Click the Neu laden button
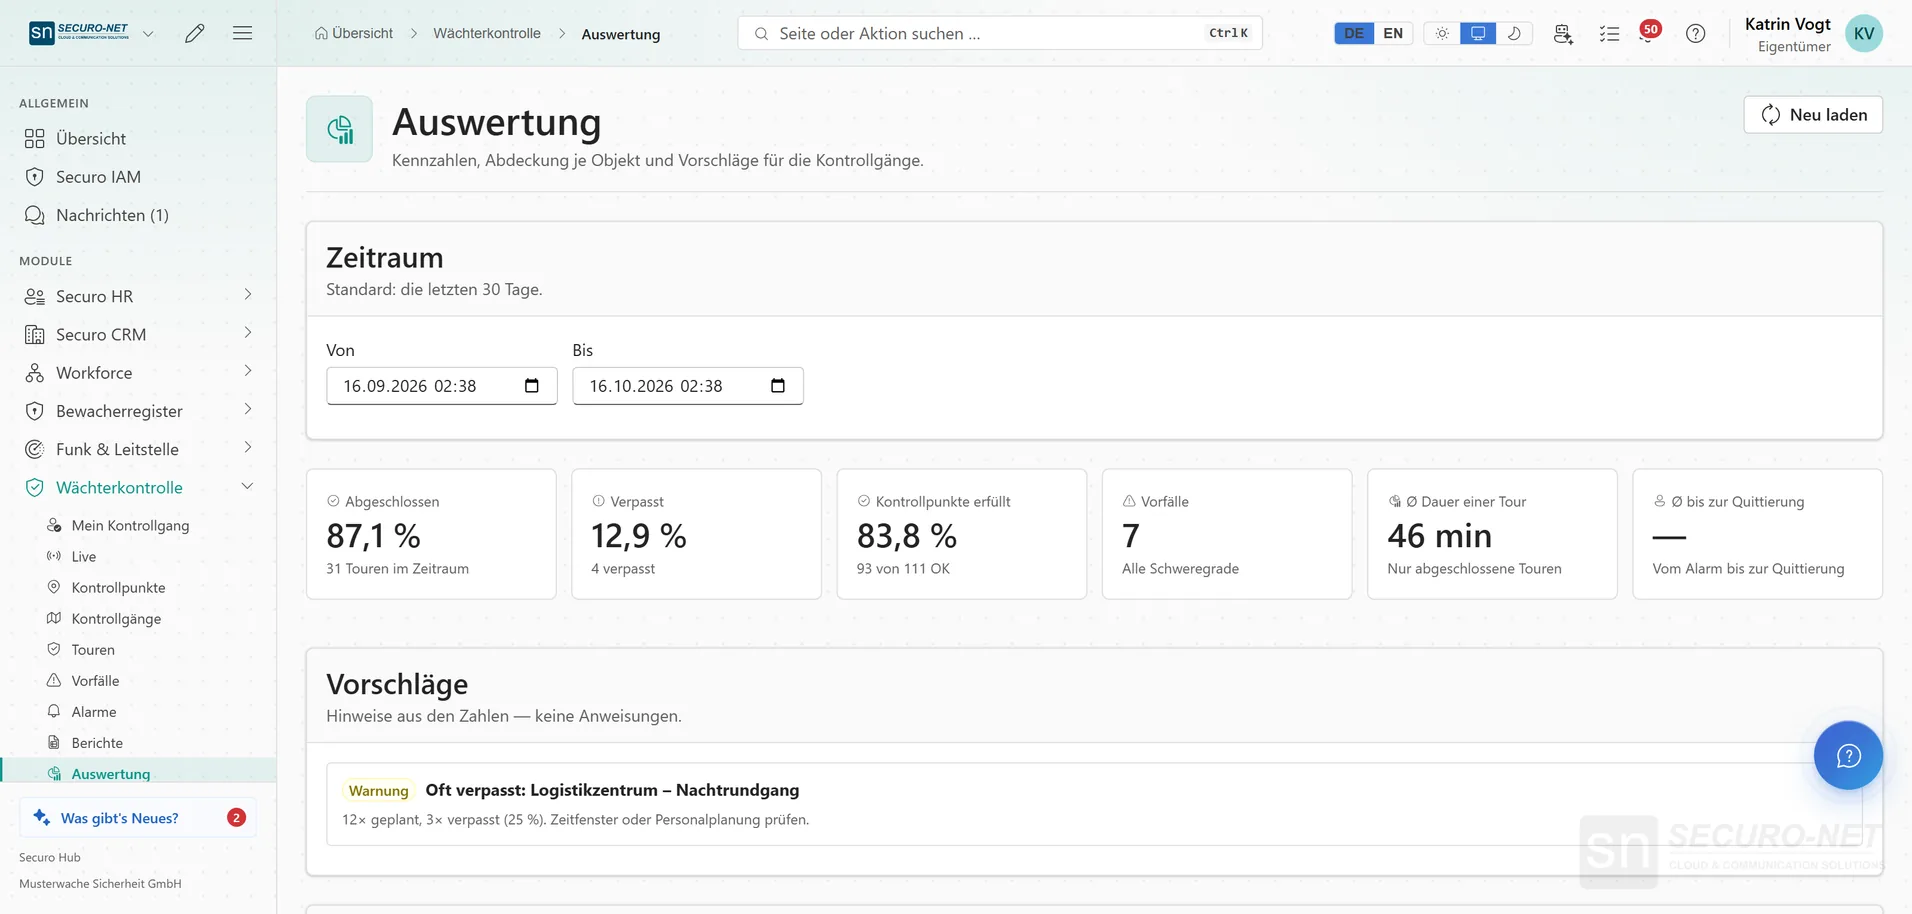The image size is (1912, 914). pyautogui.click(x=1812, y=115)
